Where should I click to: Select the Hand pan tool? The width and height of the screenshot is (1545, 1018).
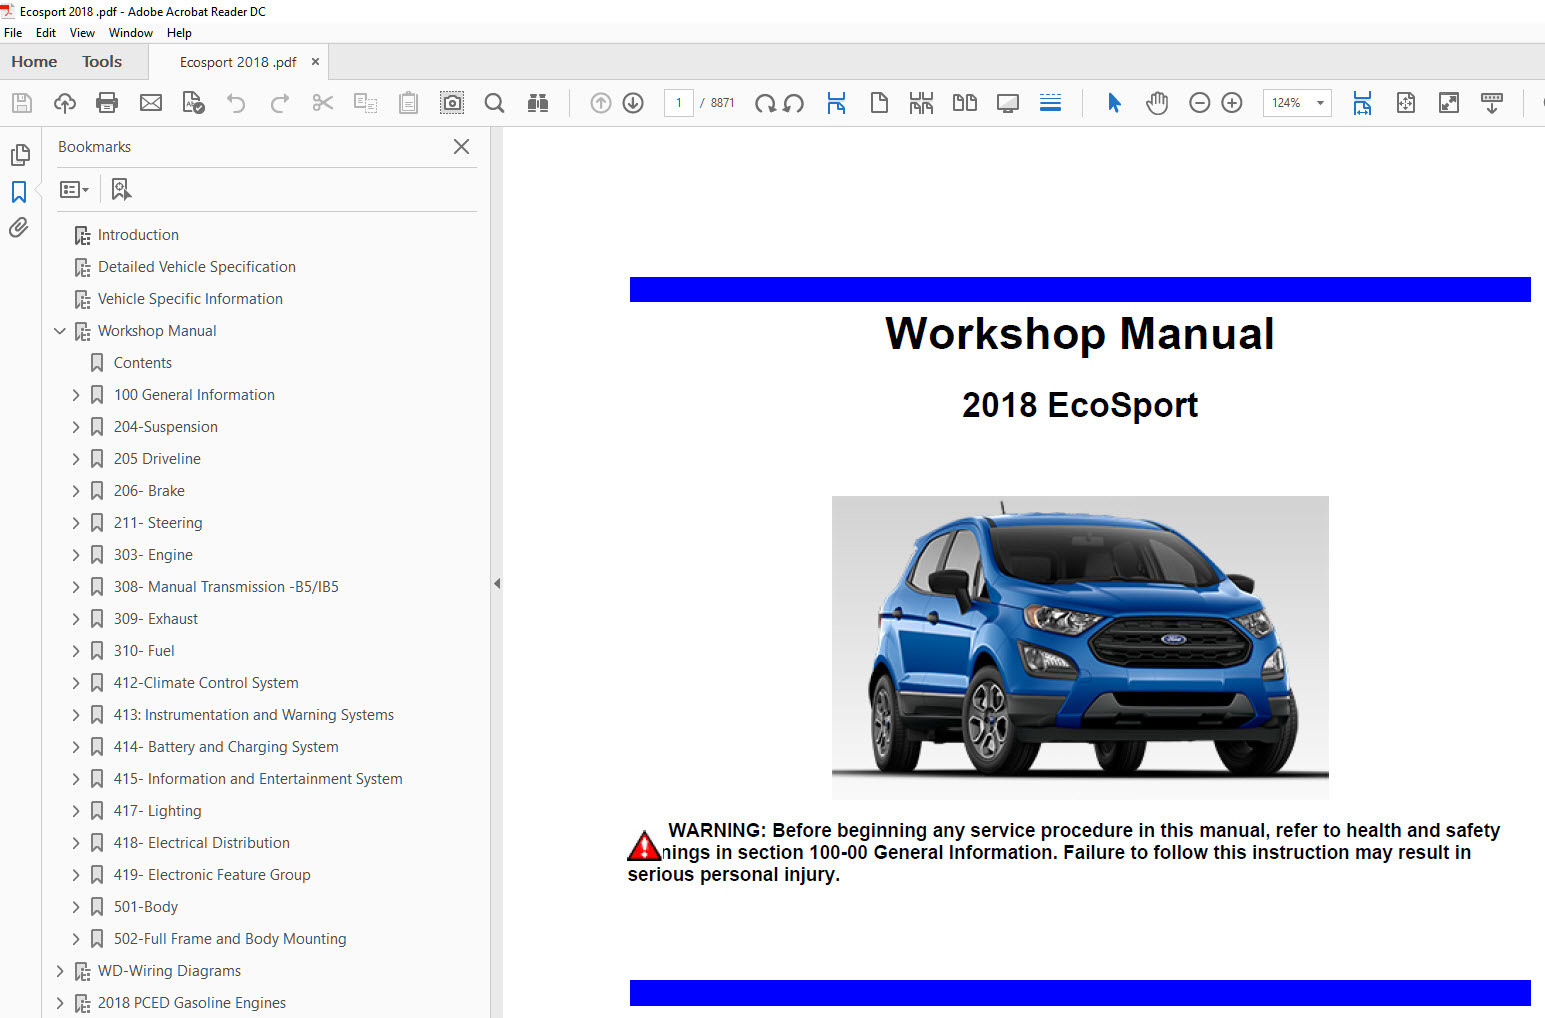point(1157,103)
